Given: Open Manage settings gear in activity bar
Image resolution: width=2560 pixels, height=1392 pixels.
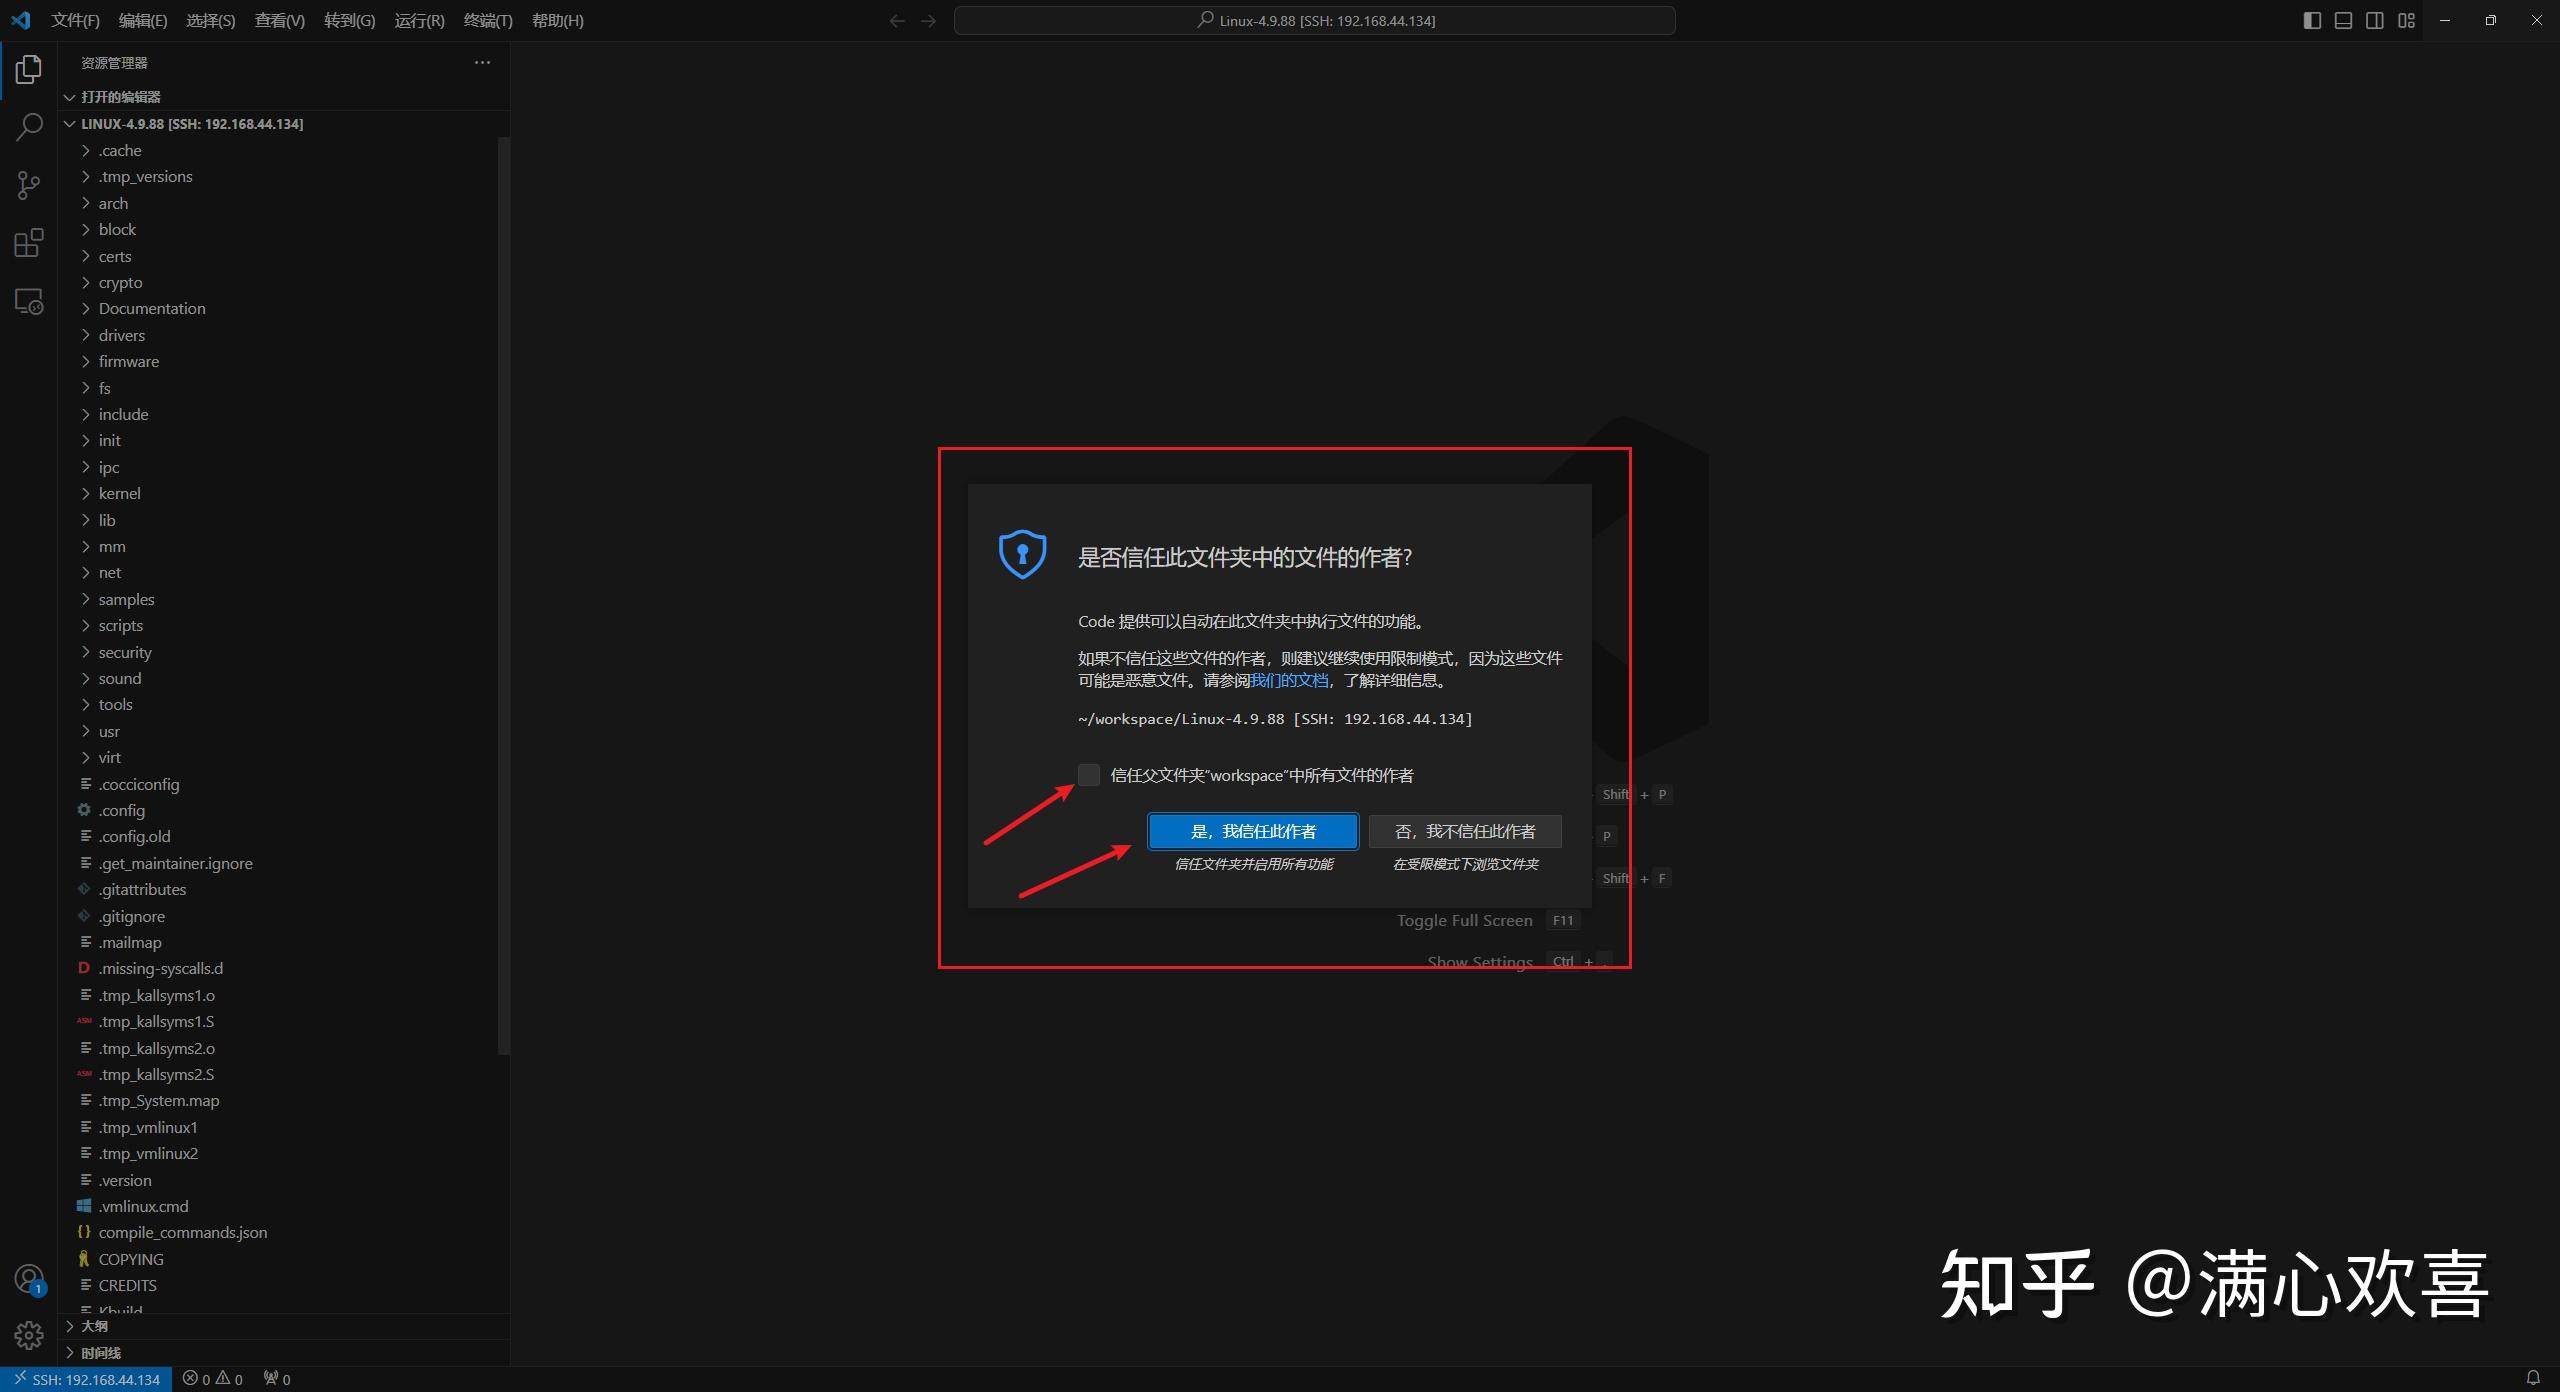Looking at the screenshot, I should click(28, 1334).
